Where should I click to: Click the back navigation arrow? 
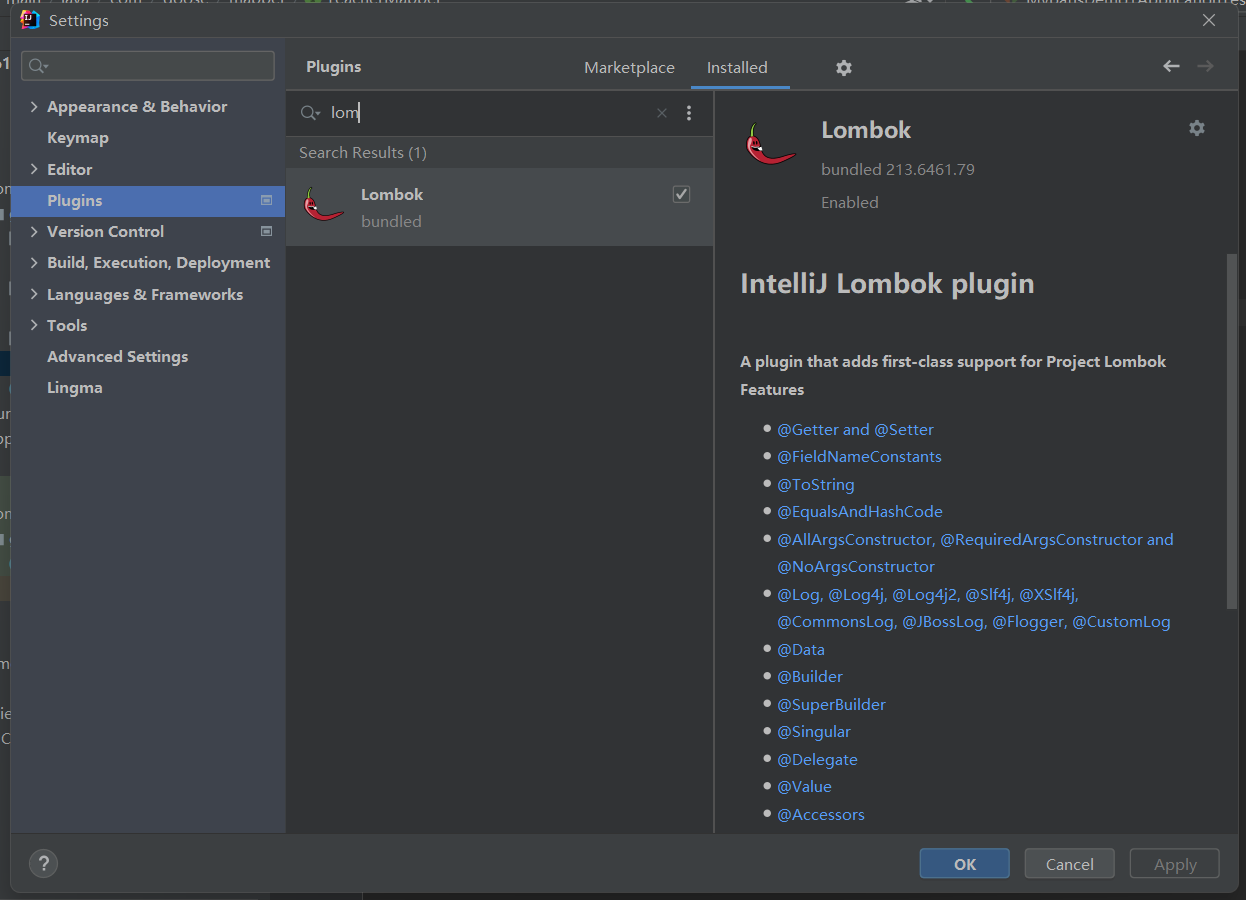coord(1171,66)
